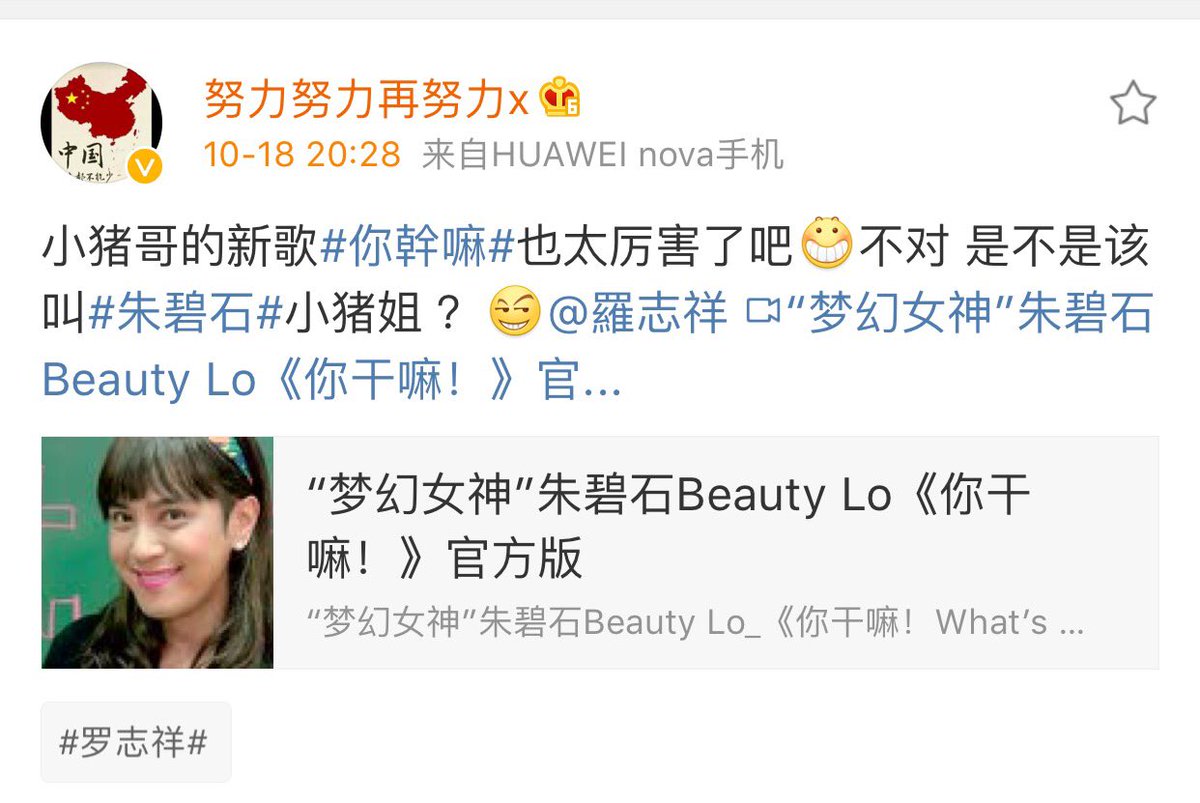Tap the orange verified badge on avatar
Image resolution: width=1200 pixels, height=803 pixels.
(x=145, y=167)
